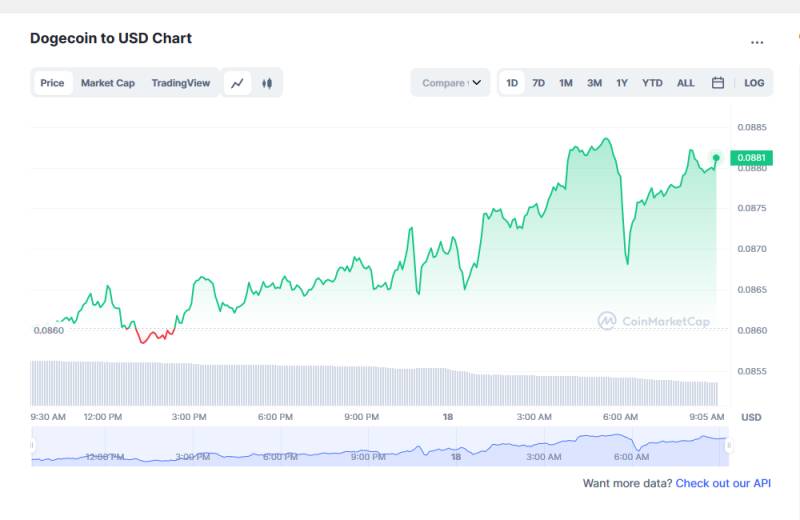Click the 3:00 AM main time axis label
The width and height of the screenshot is (800, 520).
534,417
